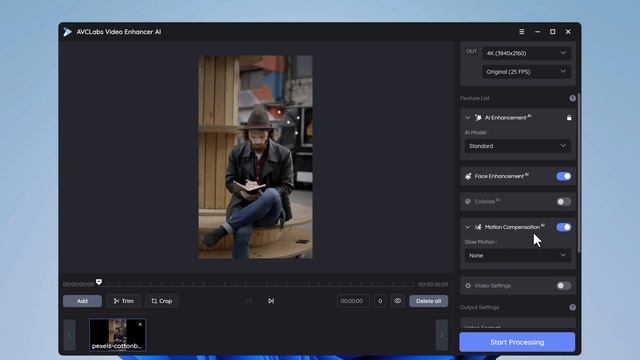
Task: Open the hamburger menu in the title bar
Action: point(522,31)
